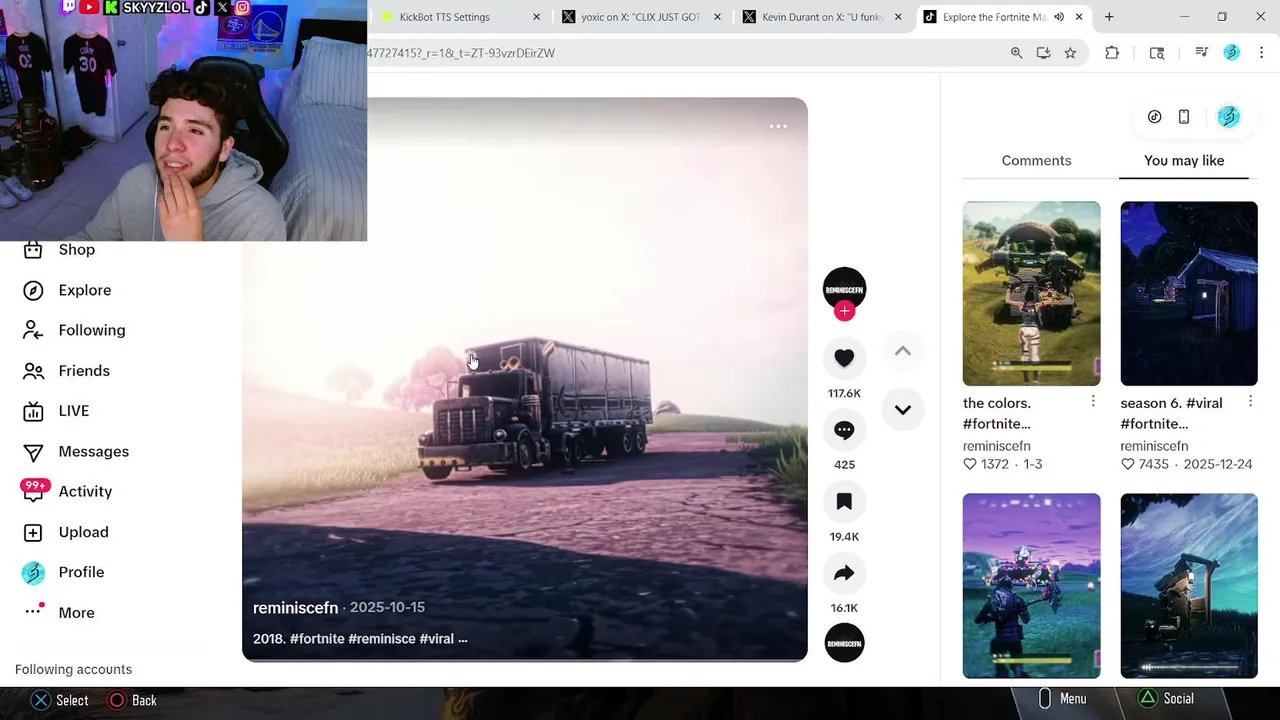The height and width of the screenshot is (720, 1280).
Task: Play 'season 6. #viral' video thumbnail
Action: pos(1189,293)
